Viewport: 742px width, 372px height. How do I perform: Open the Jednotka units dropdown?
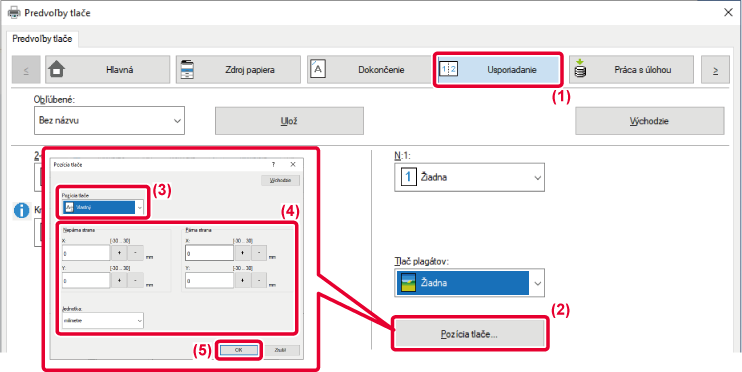tap(103, 320)
